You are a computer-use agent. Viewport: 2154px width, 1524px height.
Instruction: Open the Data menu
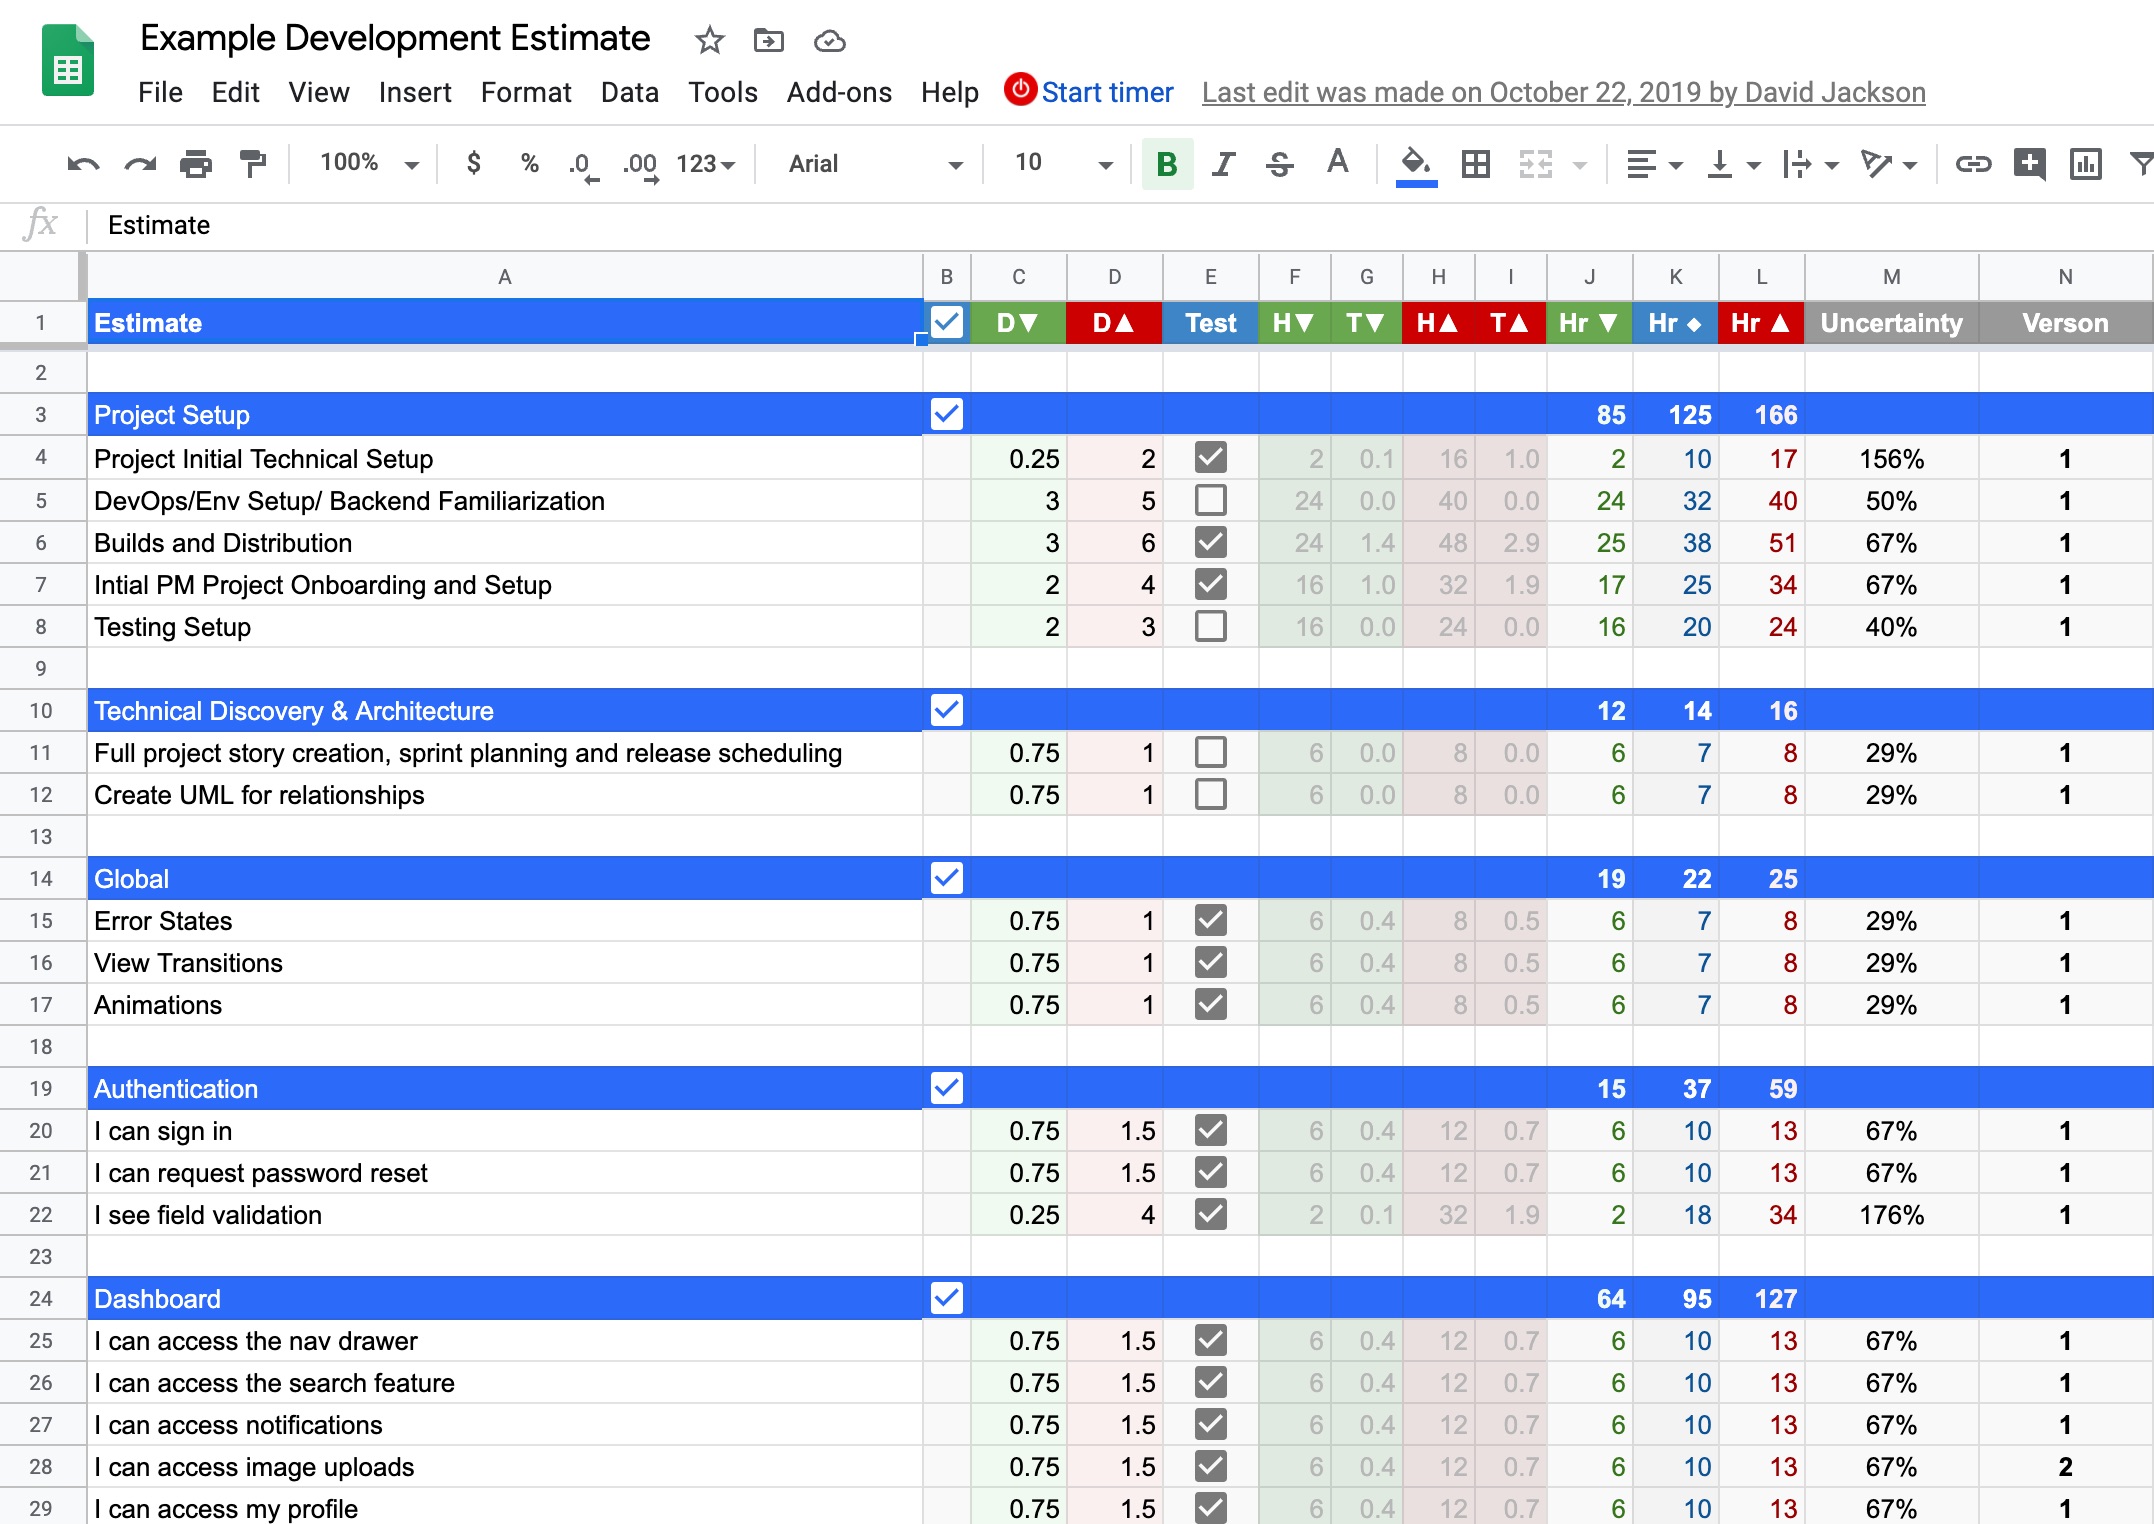point(629,92)
